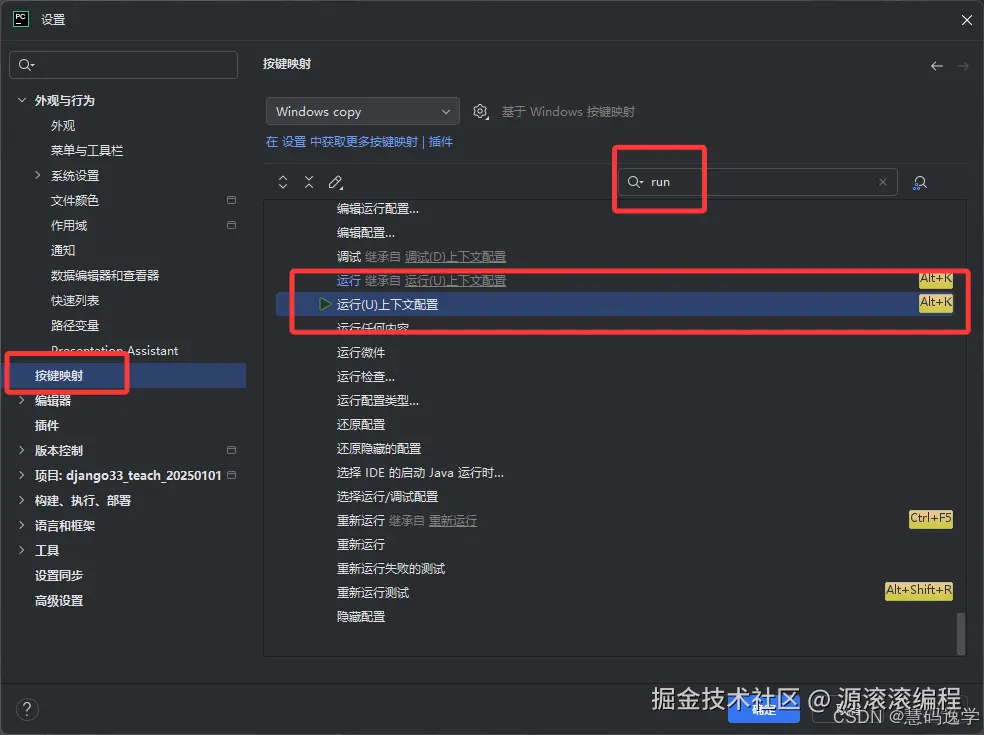Image resolution: width=984 pixels, height=735 pixels.
Task: Open the Windows copy keymap dropdown
Action: [363, 112]
